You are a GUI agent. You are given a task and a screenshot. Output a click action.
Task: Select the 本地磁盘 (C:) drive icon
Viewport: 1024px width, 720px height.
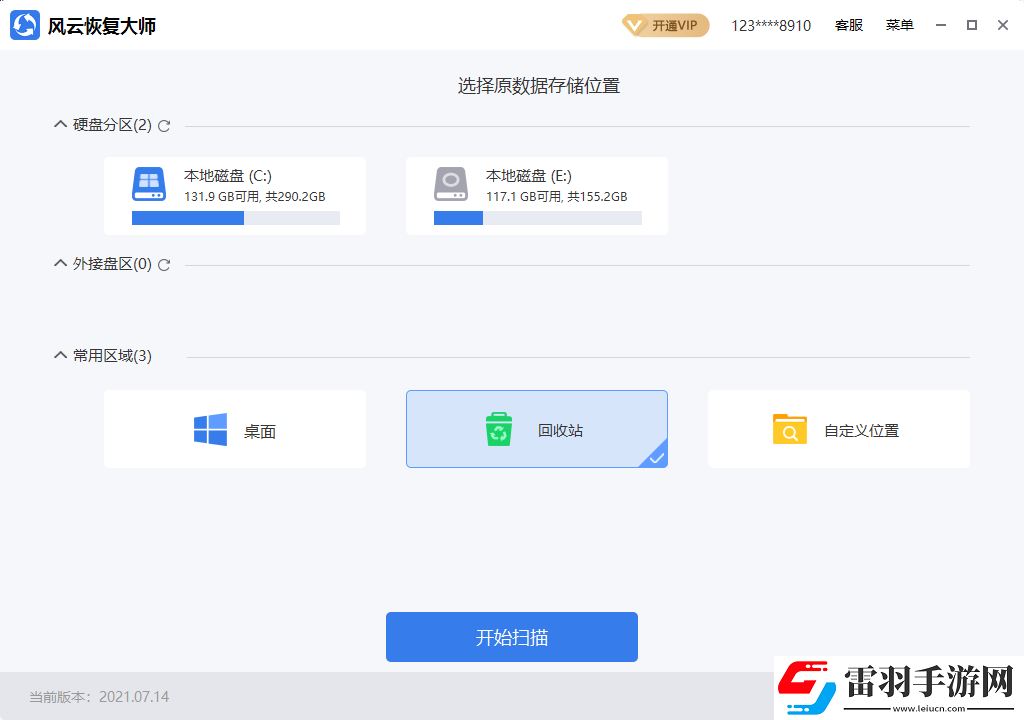(x=148, y=185)
